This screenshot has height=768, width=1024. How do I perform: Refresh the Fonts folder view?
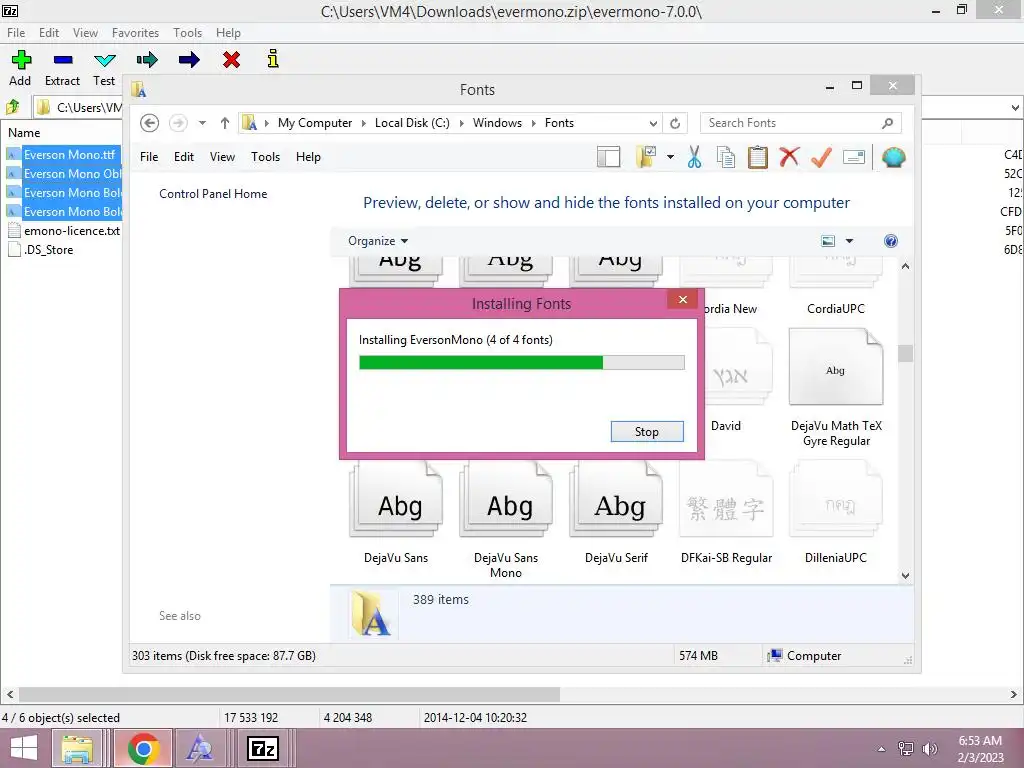coord(675,123)
